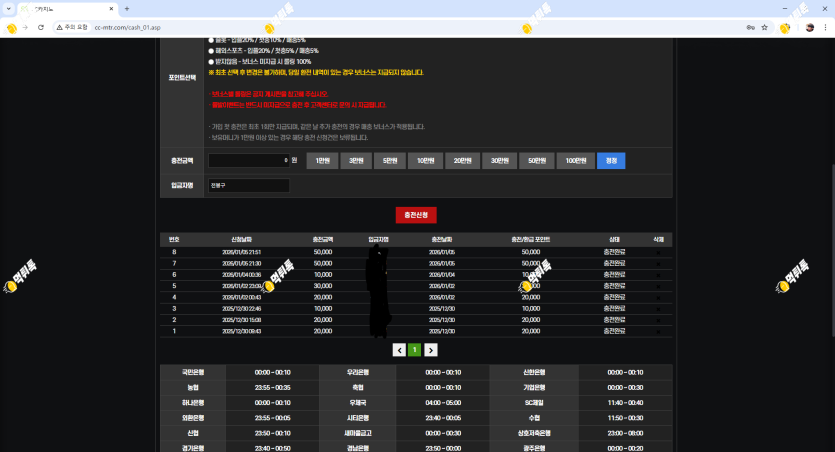The image size is (835, 452).
Task: Click the blue 정정 reset button
Action: (x=610, y=160)
